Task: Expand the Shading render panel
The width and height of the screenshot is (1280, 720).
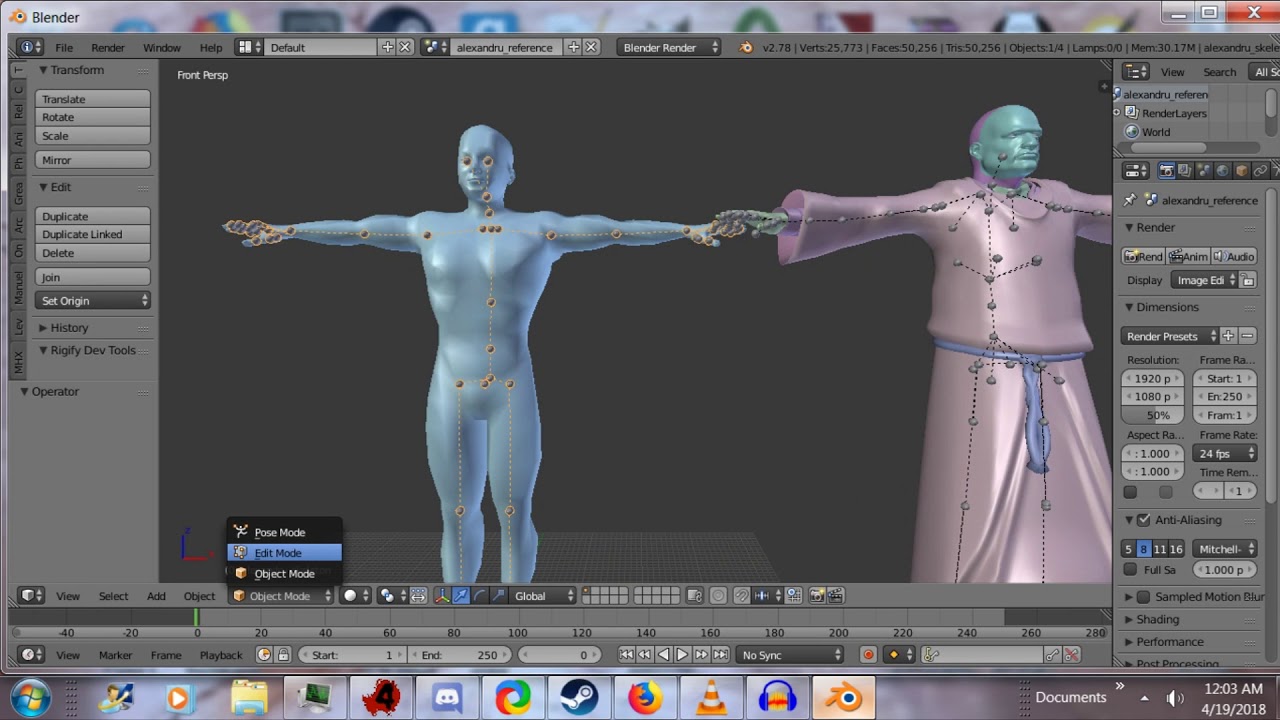Action: tap(1157, 619)
